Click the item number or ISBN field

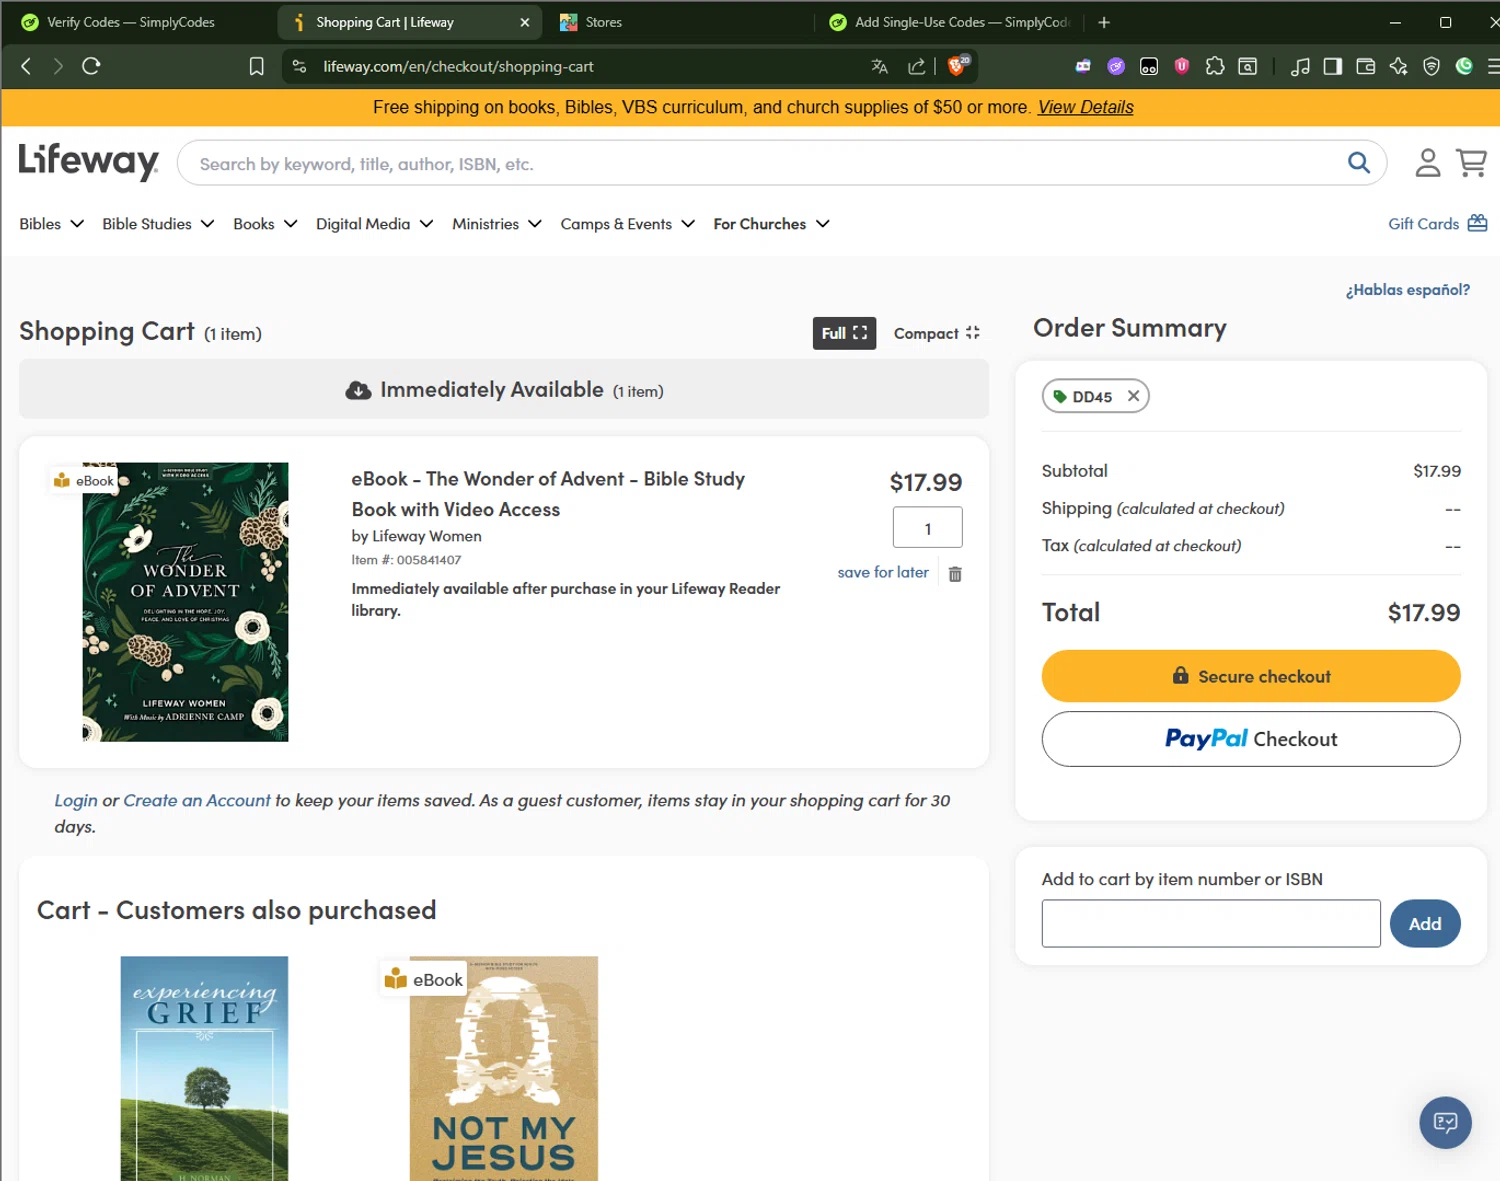point(1210,923)
